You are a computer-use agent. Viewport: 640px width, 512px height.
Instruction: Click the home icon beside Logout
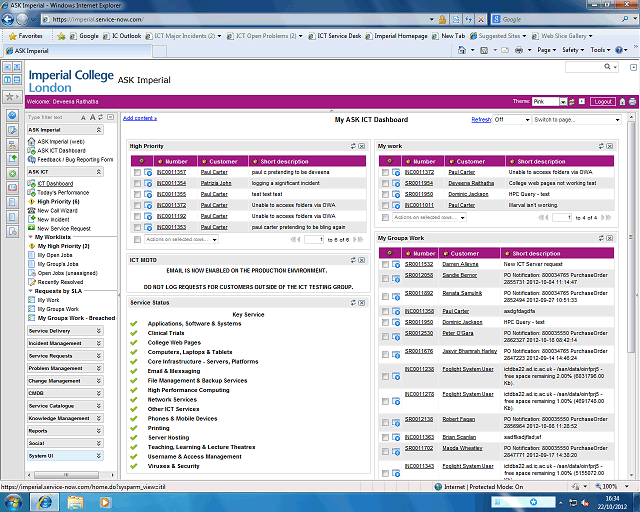click(622, 102)
